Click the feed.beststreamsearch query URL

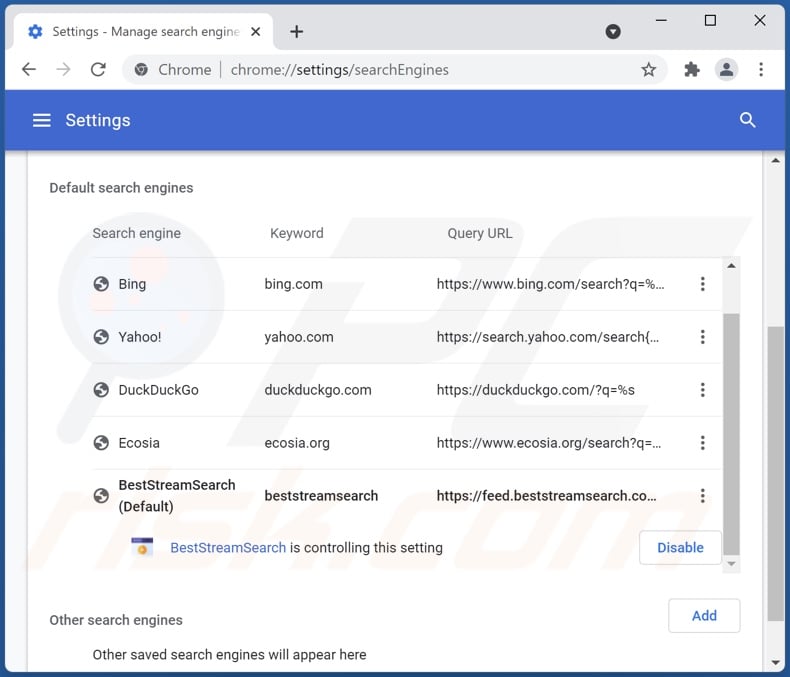point(546,496)
